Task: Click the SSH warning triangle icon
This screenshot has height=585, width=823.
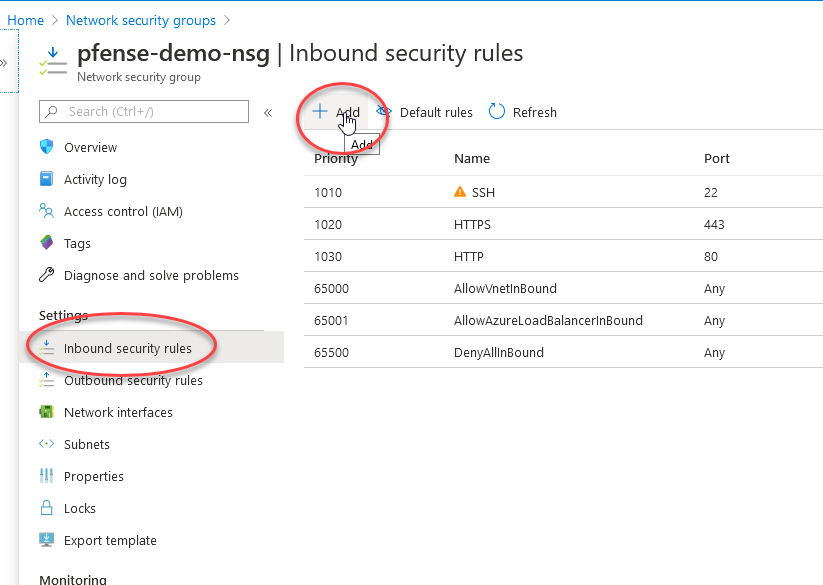Action: click(x=460, y=192)
